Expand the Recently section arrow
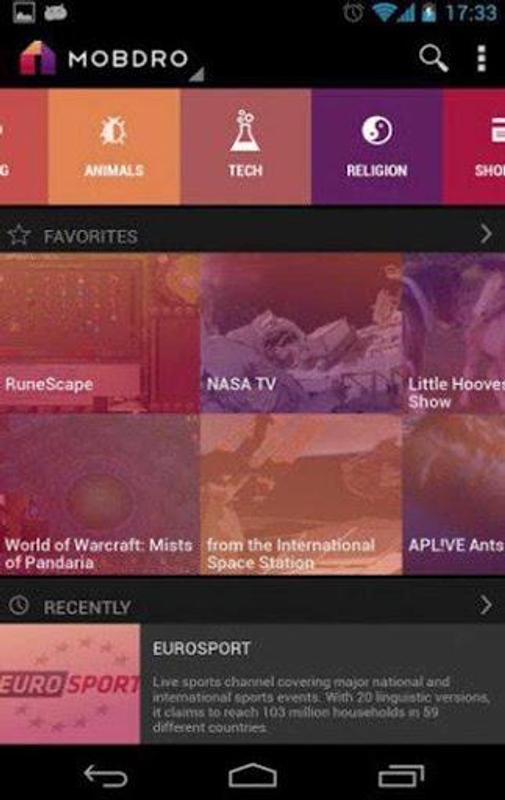 point(485,606)
